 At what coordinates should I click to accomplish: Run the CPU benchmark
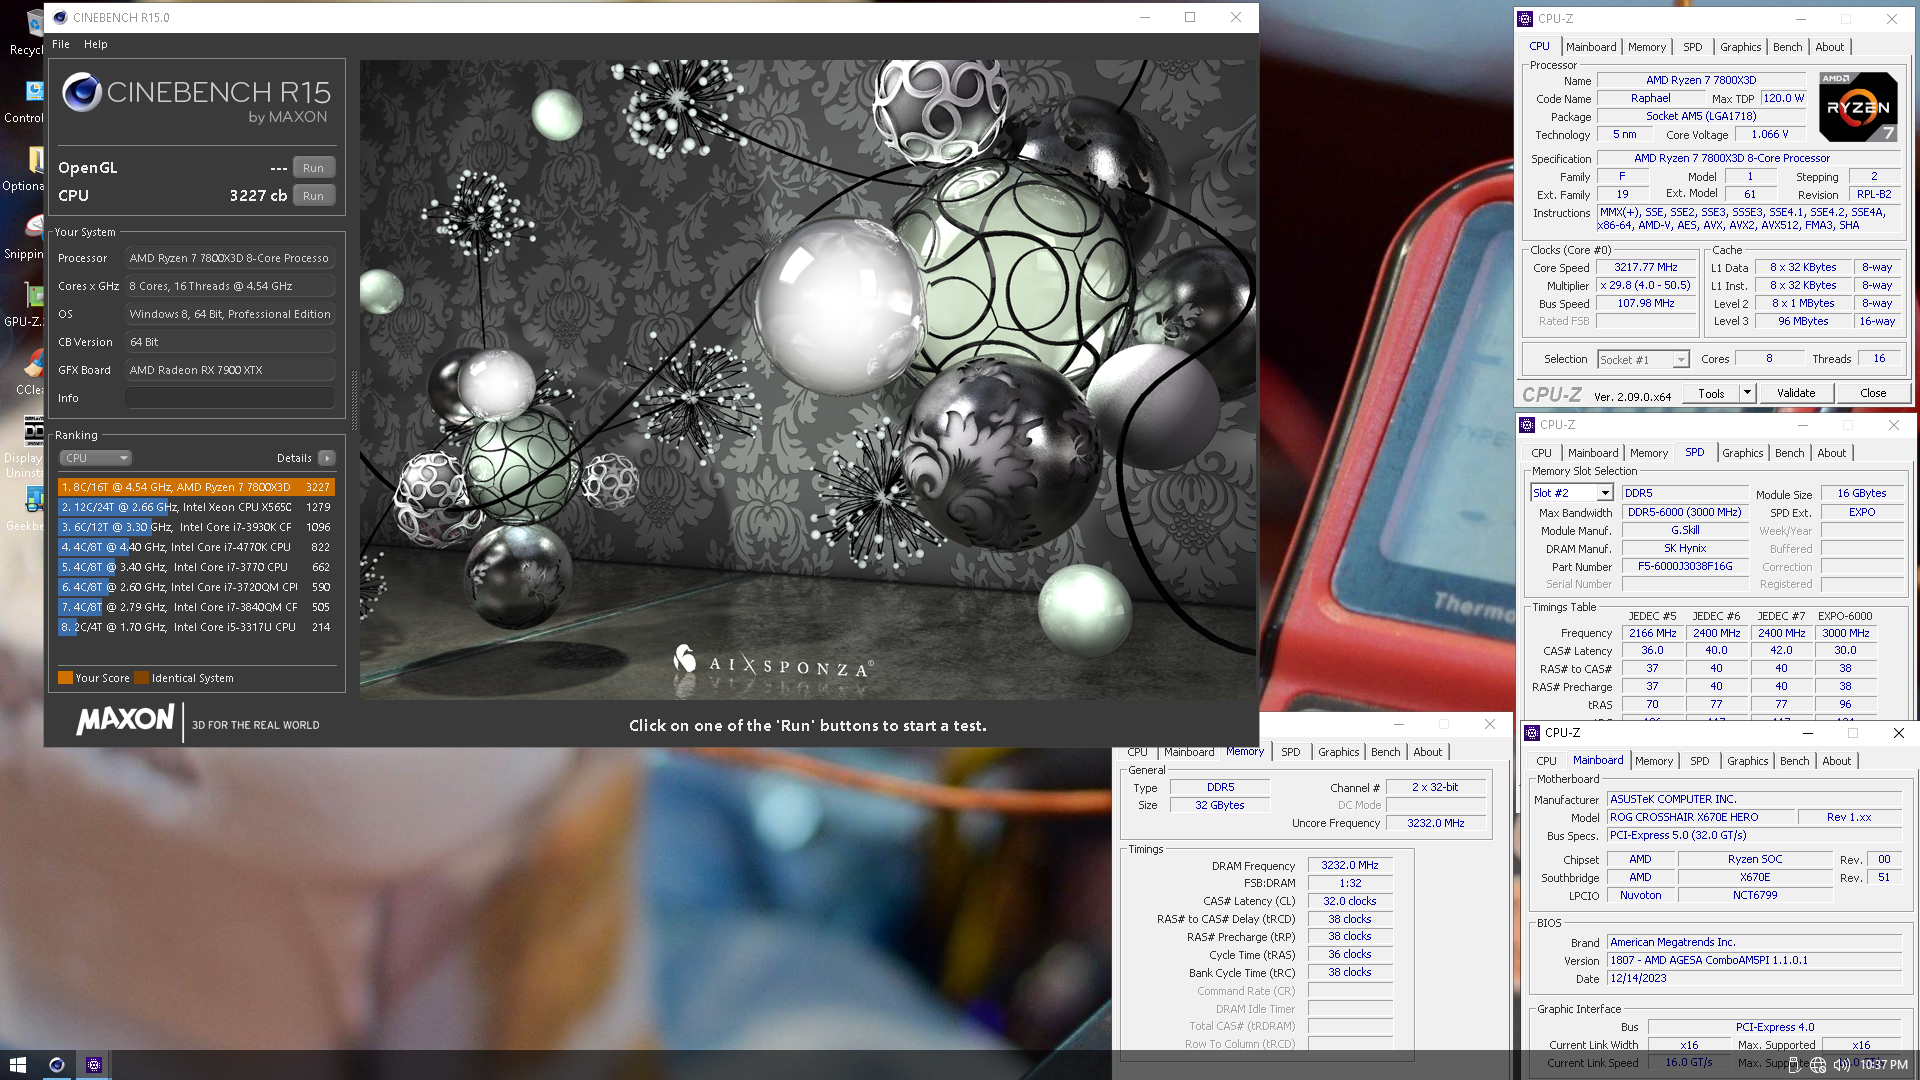click(x=313, y=196)
